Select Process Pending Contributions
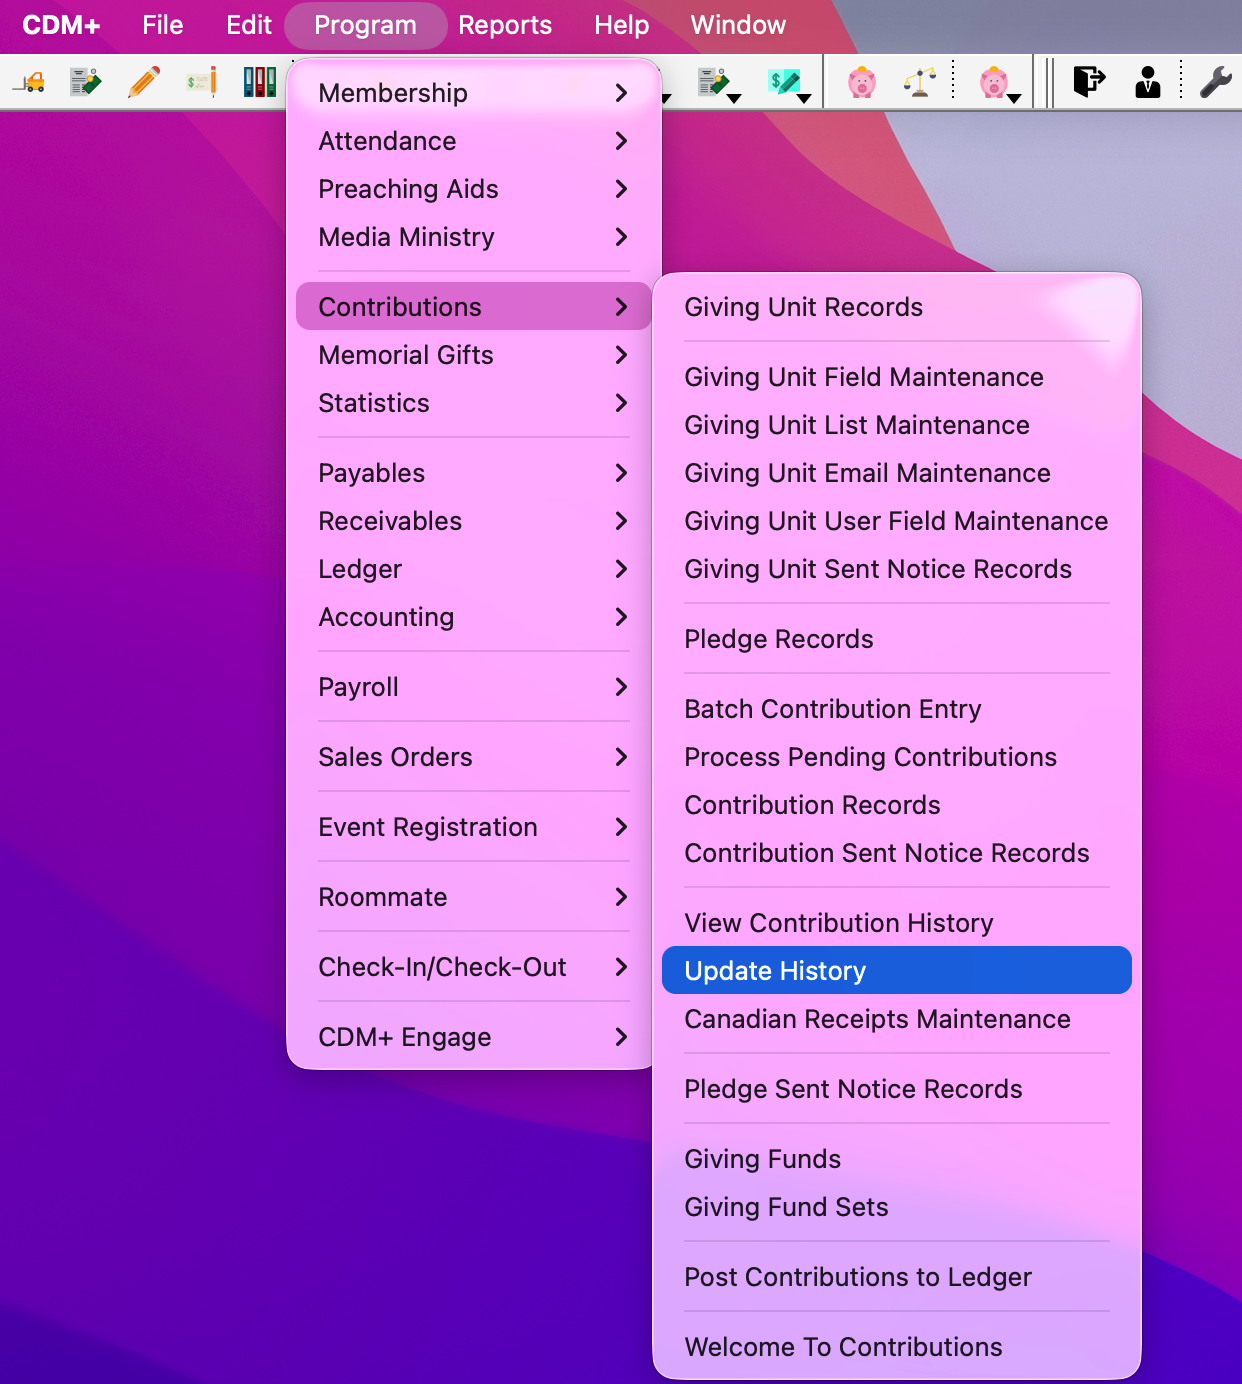Viewport: 1242px width, 1384px height. pos(897,757)
